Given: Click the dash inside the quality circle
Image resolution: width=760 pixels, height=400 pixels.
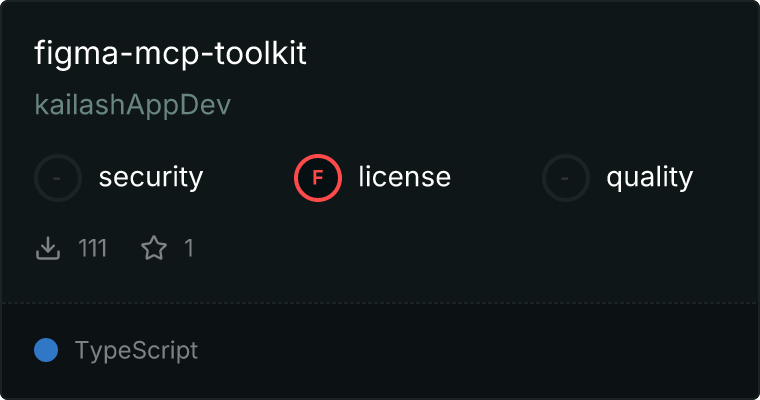Looking at the screenshot, I should [565, 178].
